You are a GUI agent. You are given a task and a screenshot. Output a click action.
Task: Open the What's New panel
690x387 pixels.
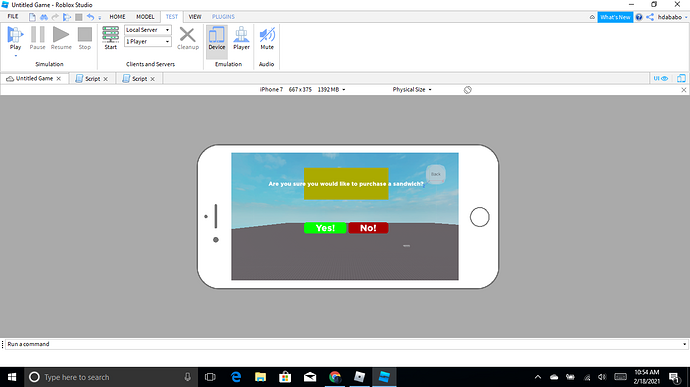(x=615, y=17)
